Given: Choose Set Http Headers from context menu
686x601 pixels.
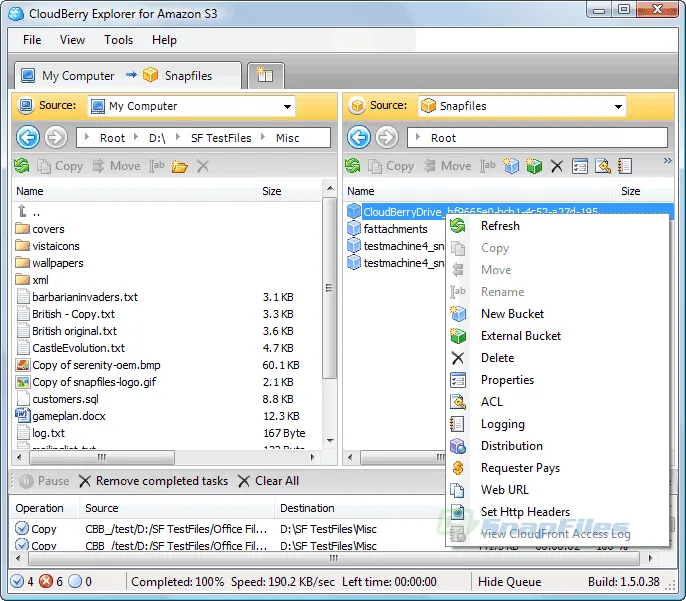Looking at the screenshot, I should pyautogui.click(x=557, y=512).
